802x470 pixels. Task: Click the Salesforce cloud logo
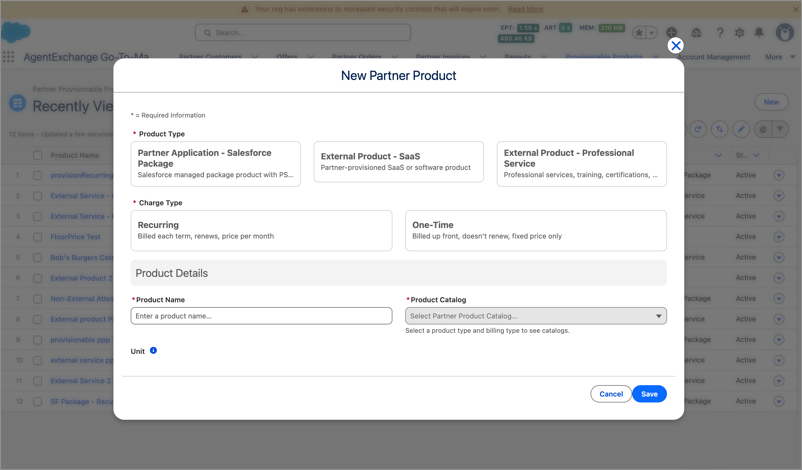click(x=16, y=32)
